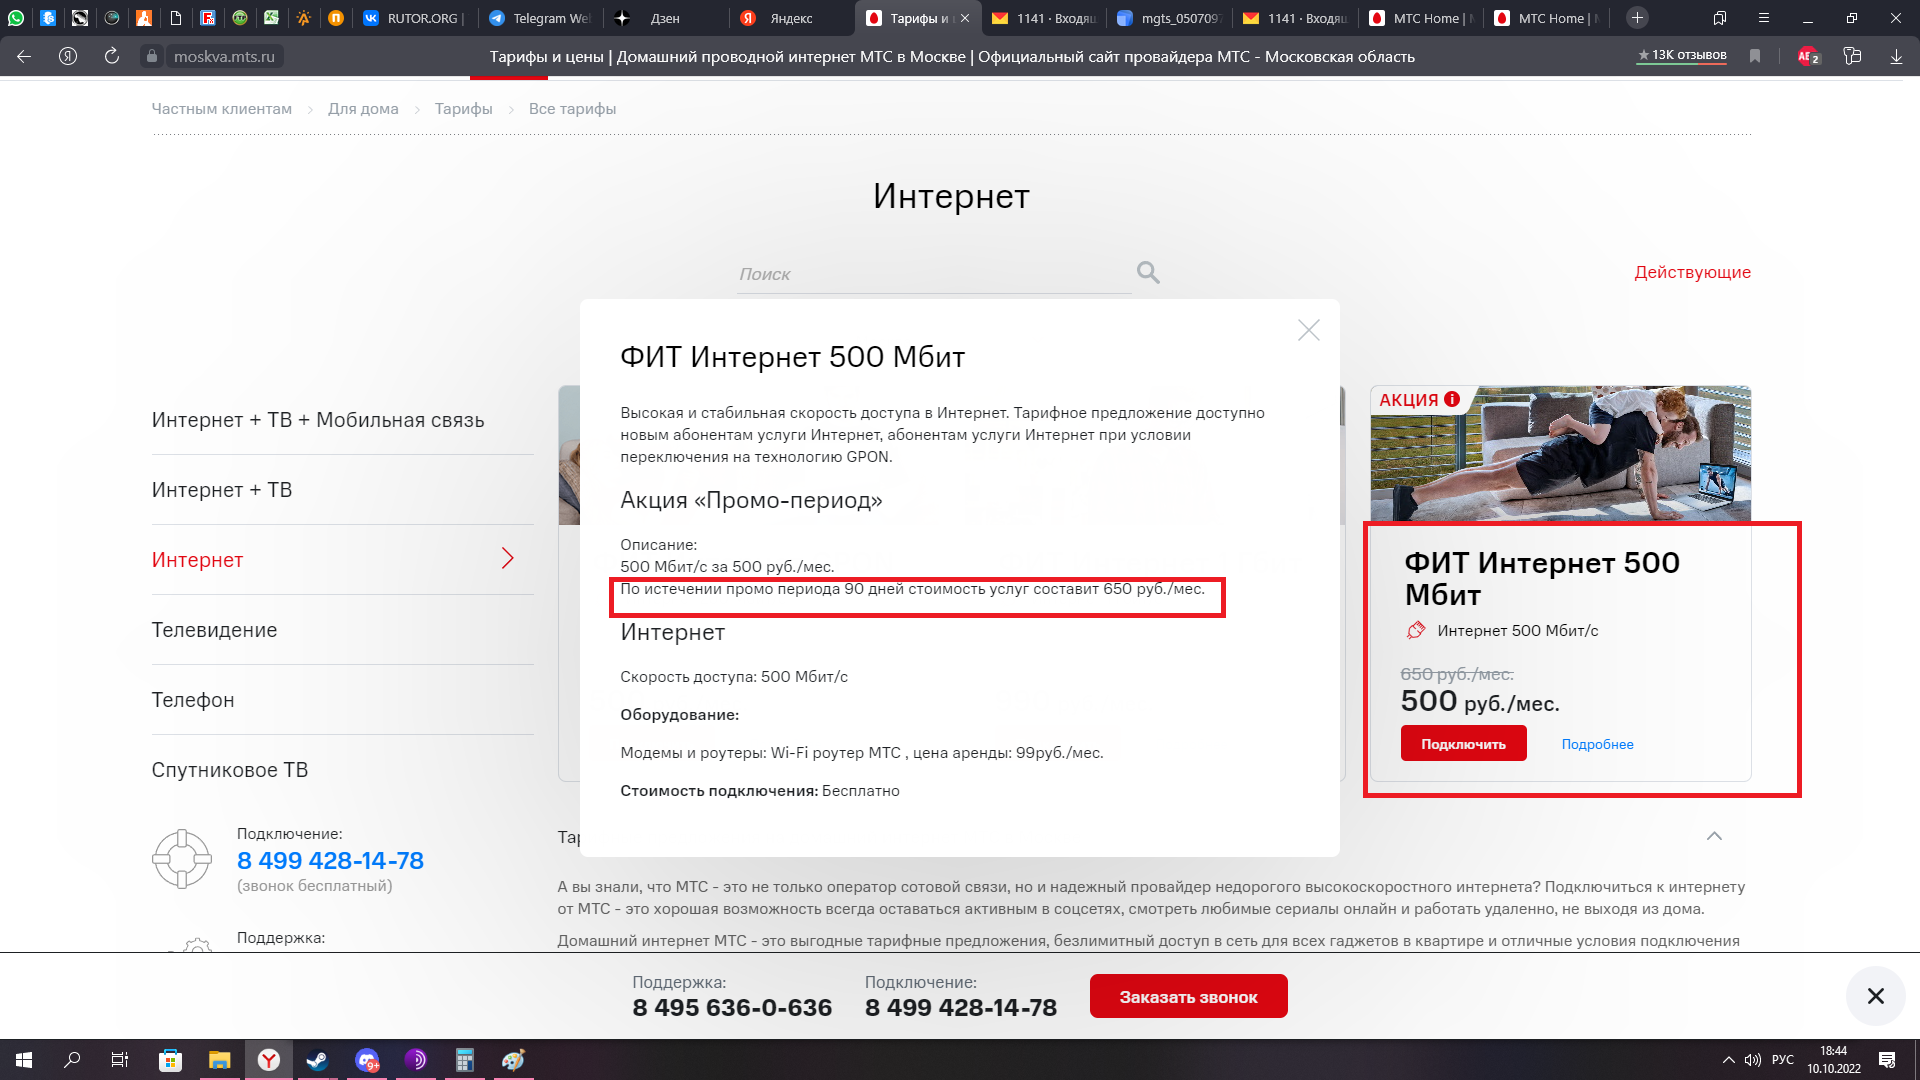
Task: Click the ФИТ Интернет 500 tariff image
Action: point(1560,454)
